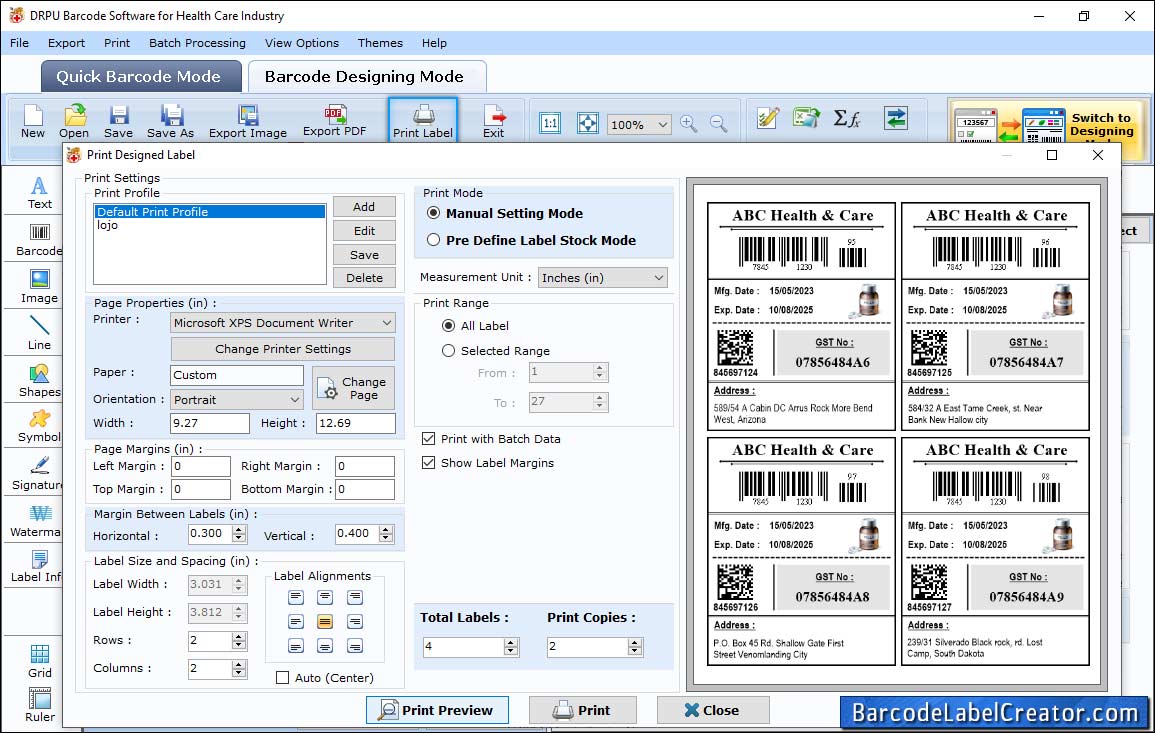This screenshot has height=733, width=1155.
Task: Select the Symbol tool in sidebar
Action: coord(39,426)
